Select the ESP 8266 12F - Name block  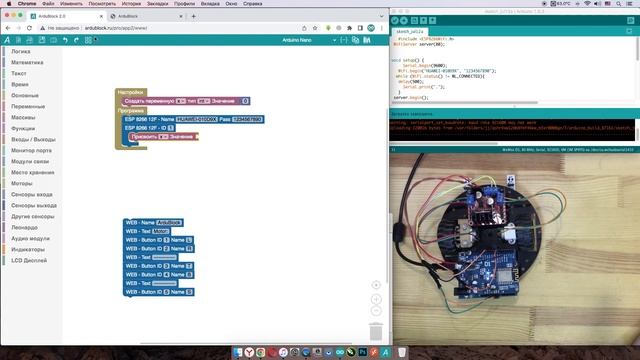[x=193, y=119]
